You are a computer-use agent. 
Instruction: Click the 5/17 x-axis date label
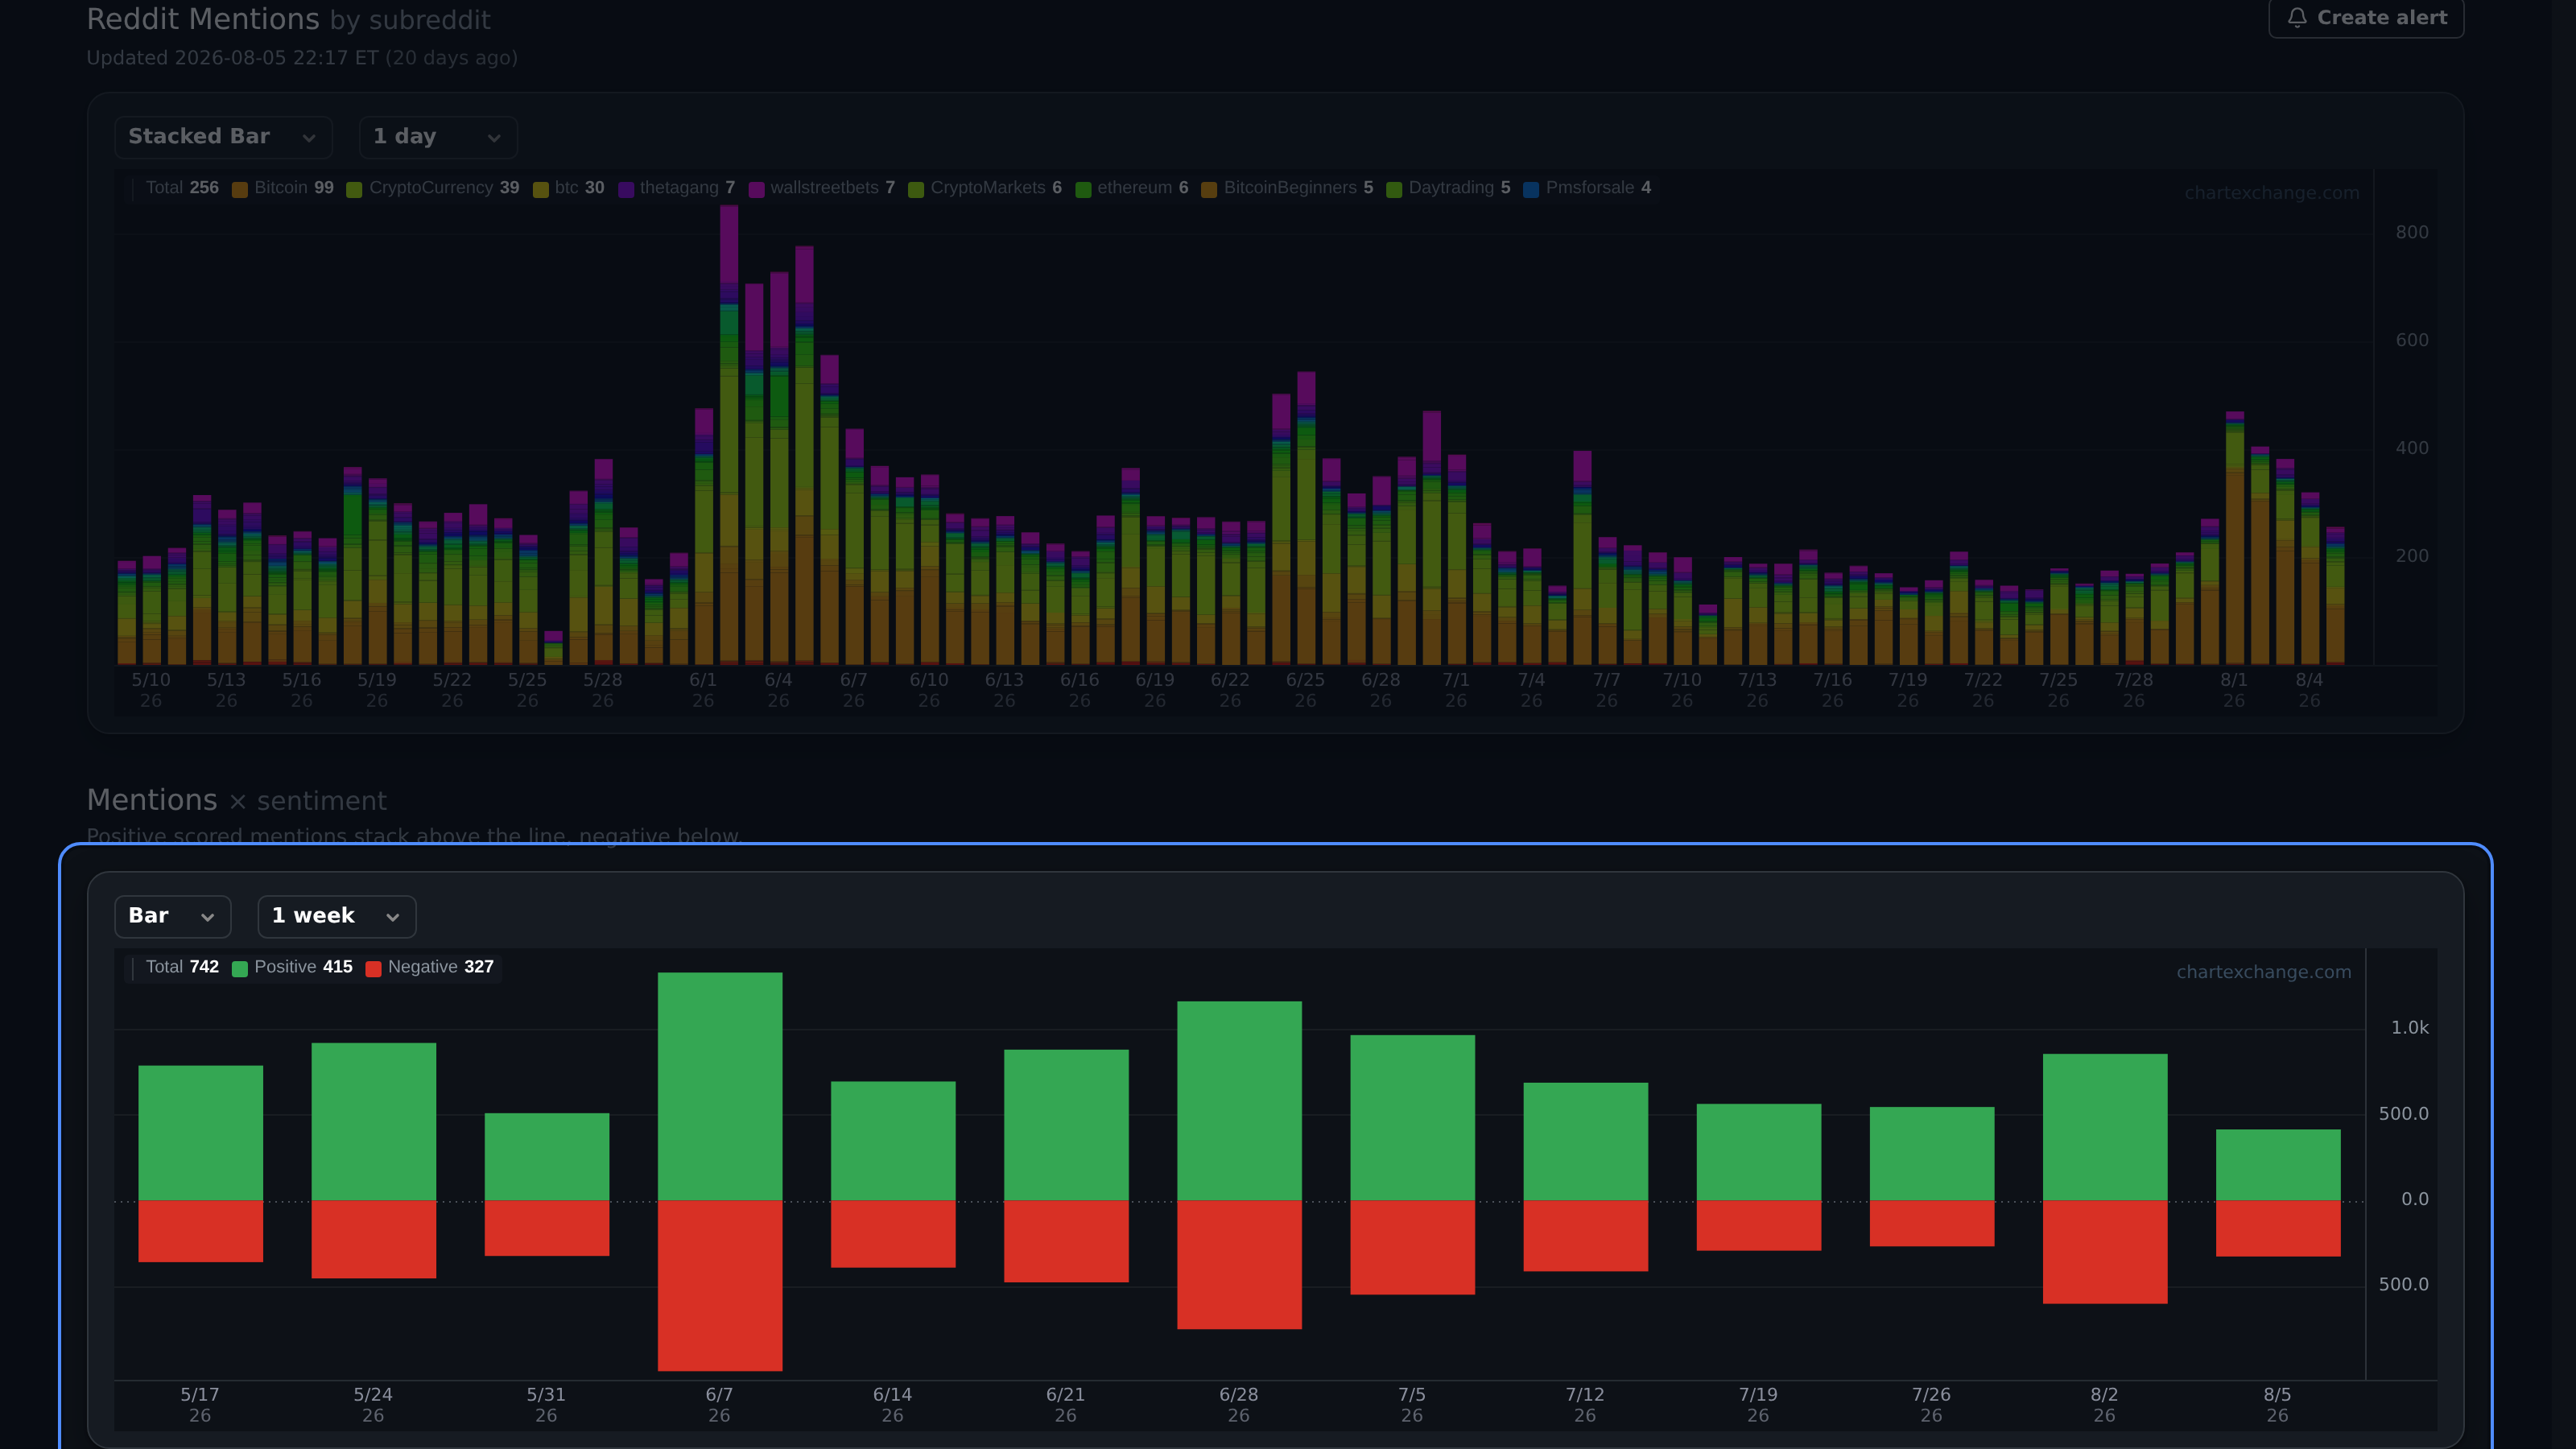tap(200, 1405)
